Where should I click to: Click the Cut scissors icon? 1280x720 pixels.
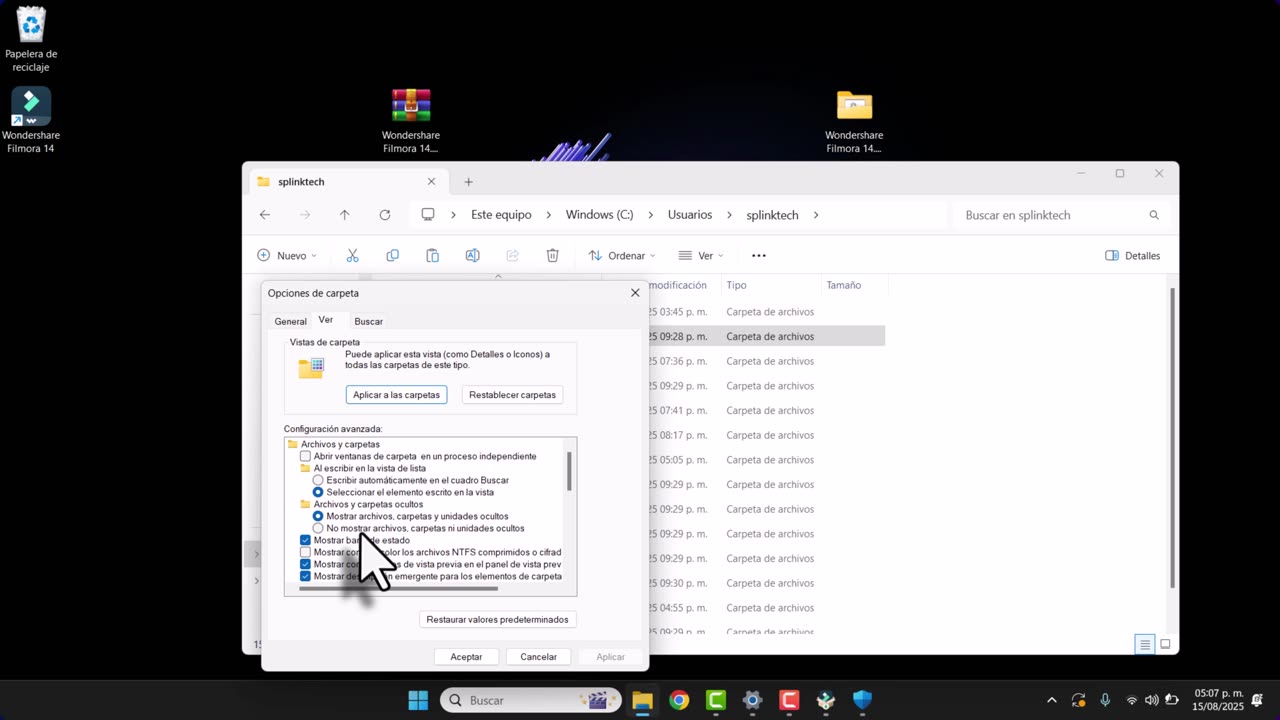(x=352, y=256)
